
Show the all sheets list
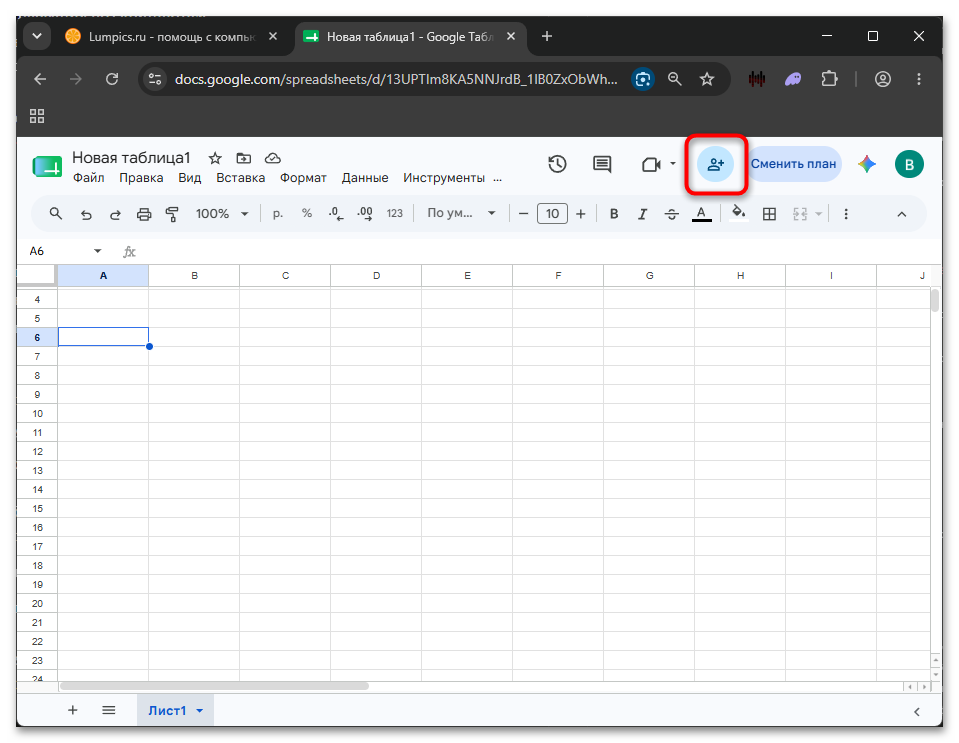tap(108, 711)
